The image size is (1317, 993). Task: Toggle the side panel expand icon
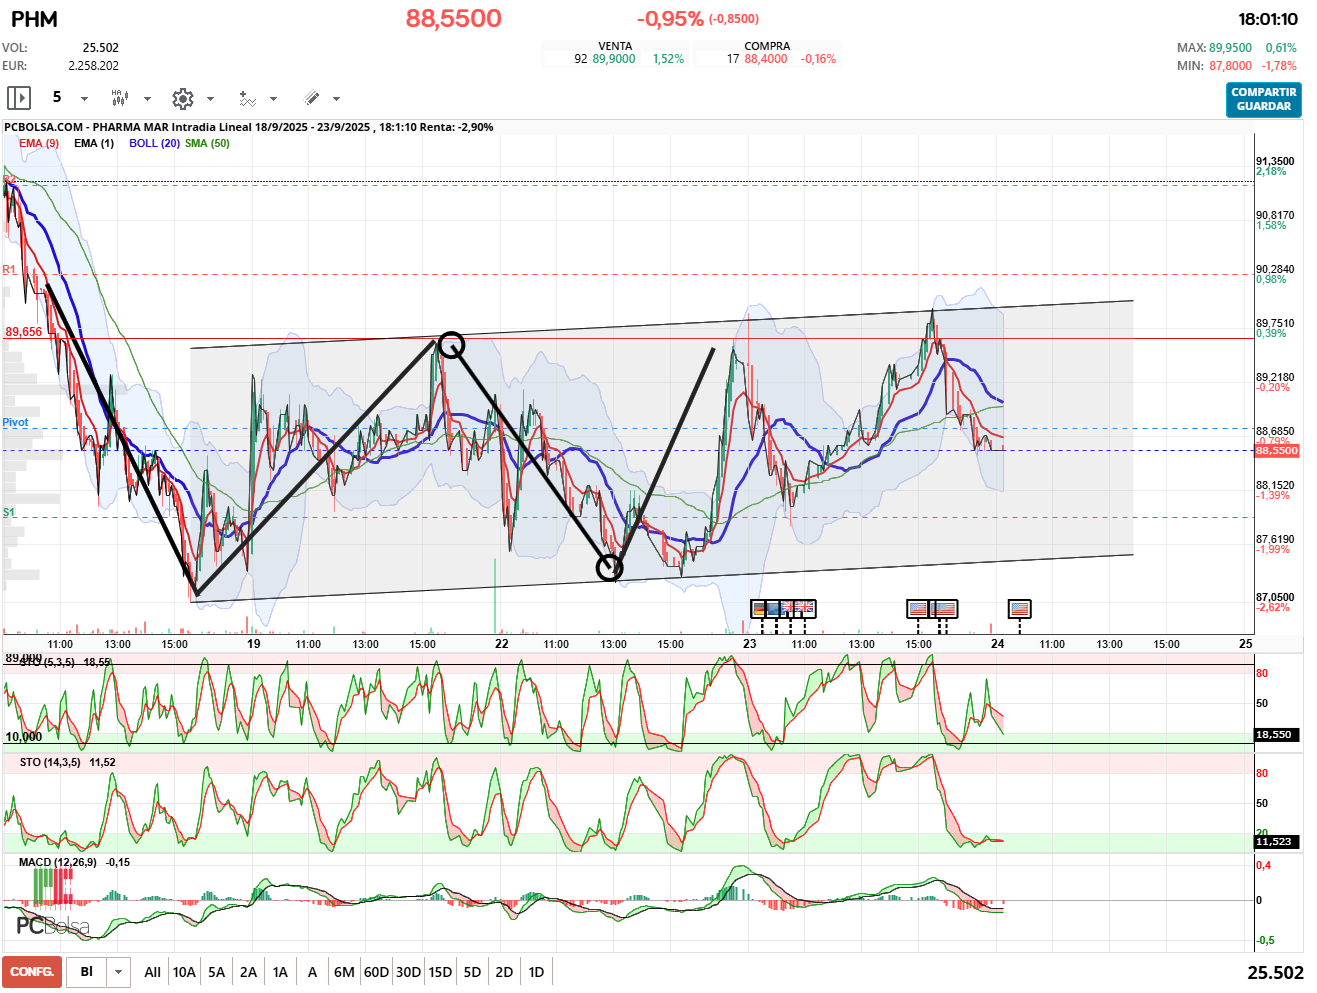coord(19,98)
